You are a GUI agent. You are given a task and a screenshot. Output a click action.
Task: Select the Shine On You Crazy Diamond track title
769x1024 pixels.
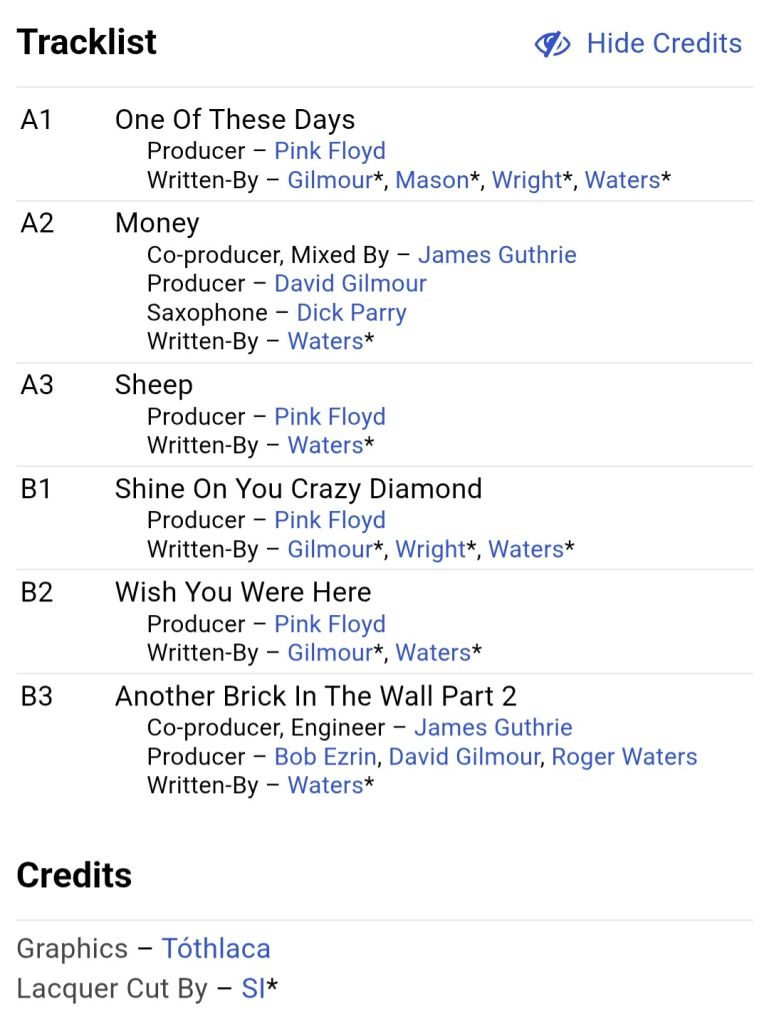(298, 489)
